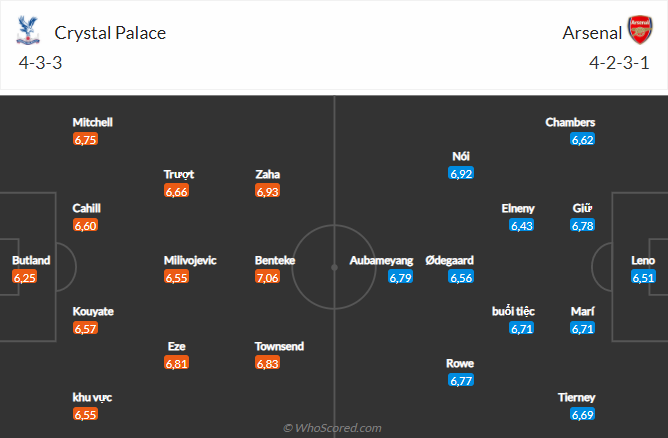The height and width of the screenshot is (438, 668).
Task: Select Elneny's 6,43 rating badge
Action: click(x=522, y=225)
